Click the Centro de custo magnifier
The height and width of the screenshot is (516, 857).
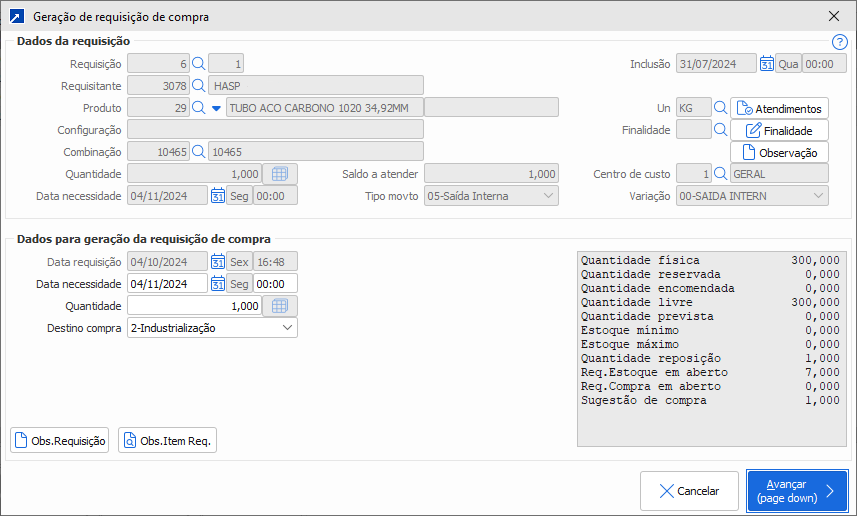click(720, 174)
